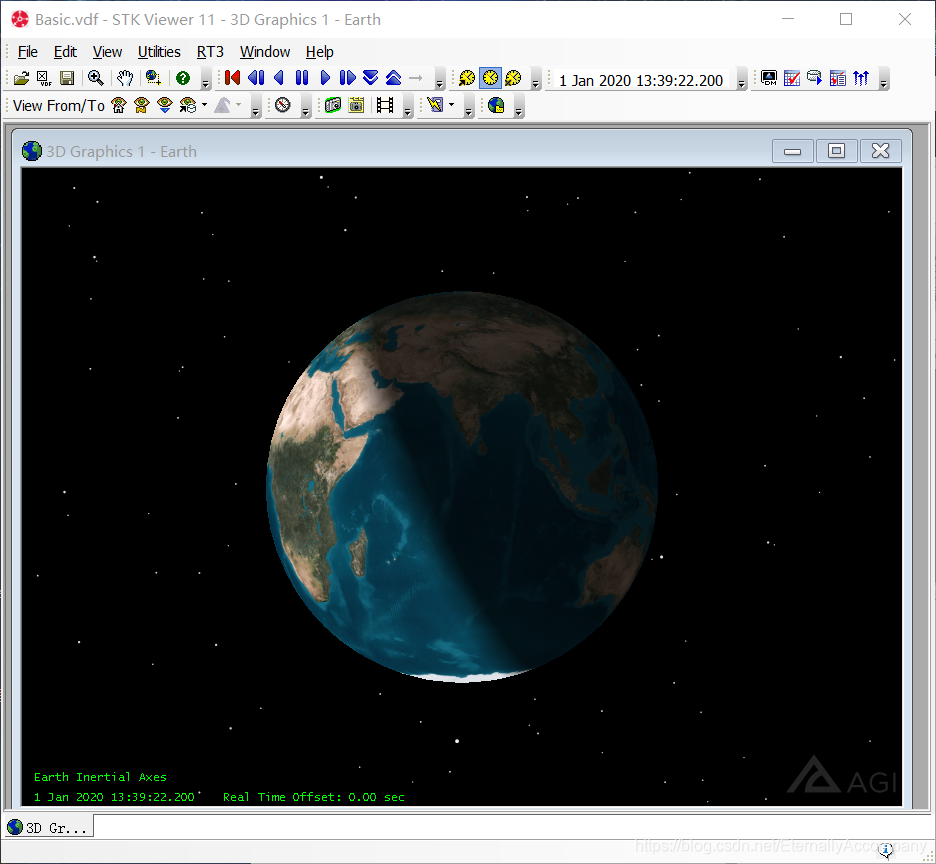Click the globe with yellow document icon
Screen dimensions: 936x864
496,106
